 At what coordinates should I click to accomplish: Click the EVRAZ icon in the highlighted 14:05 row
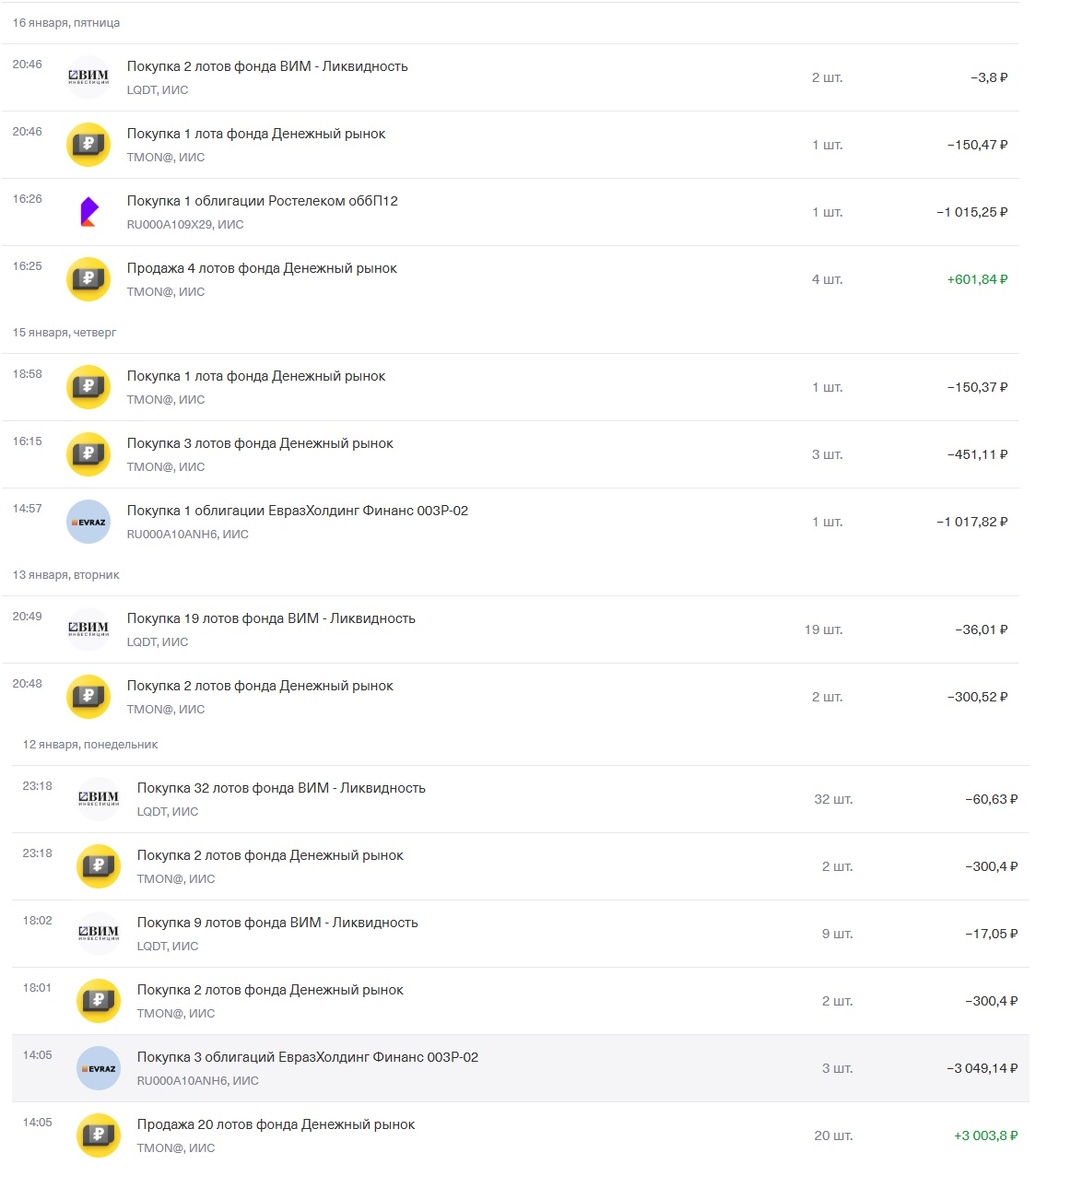click(x=97, y=1067)
